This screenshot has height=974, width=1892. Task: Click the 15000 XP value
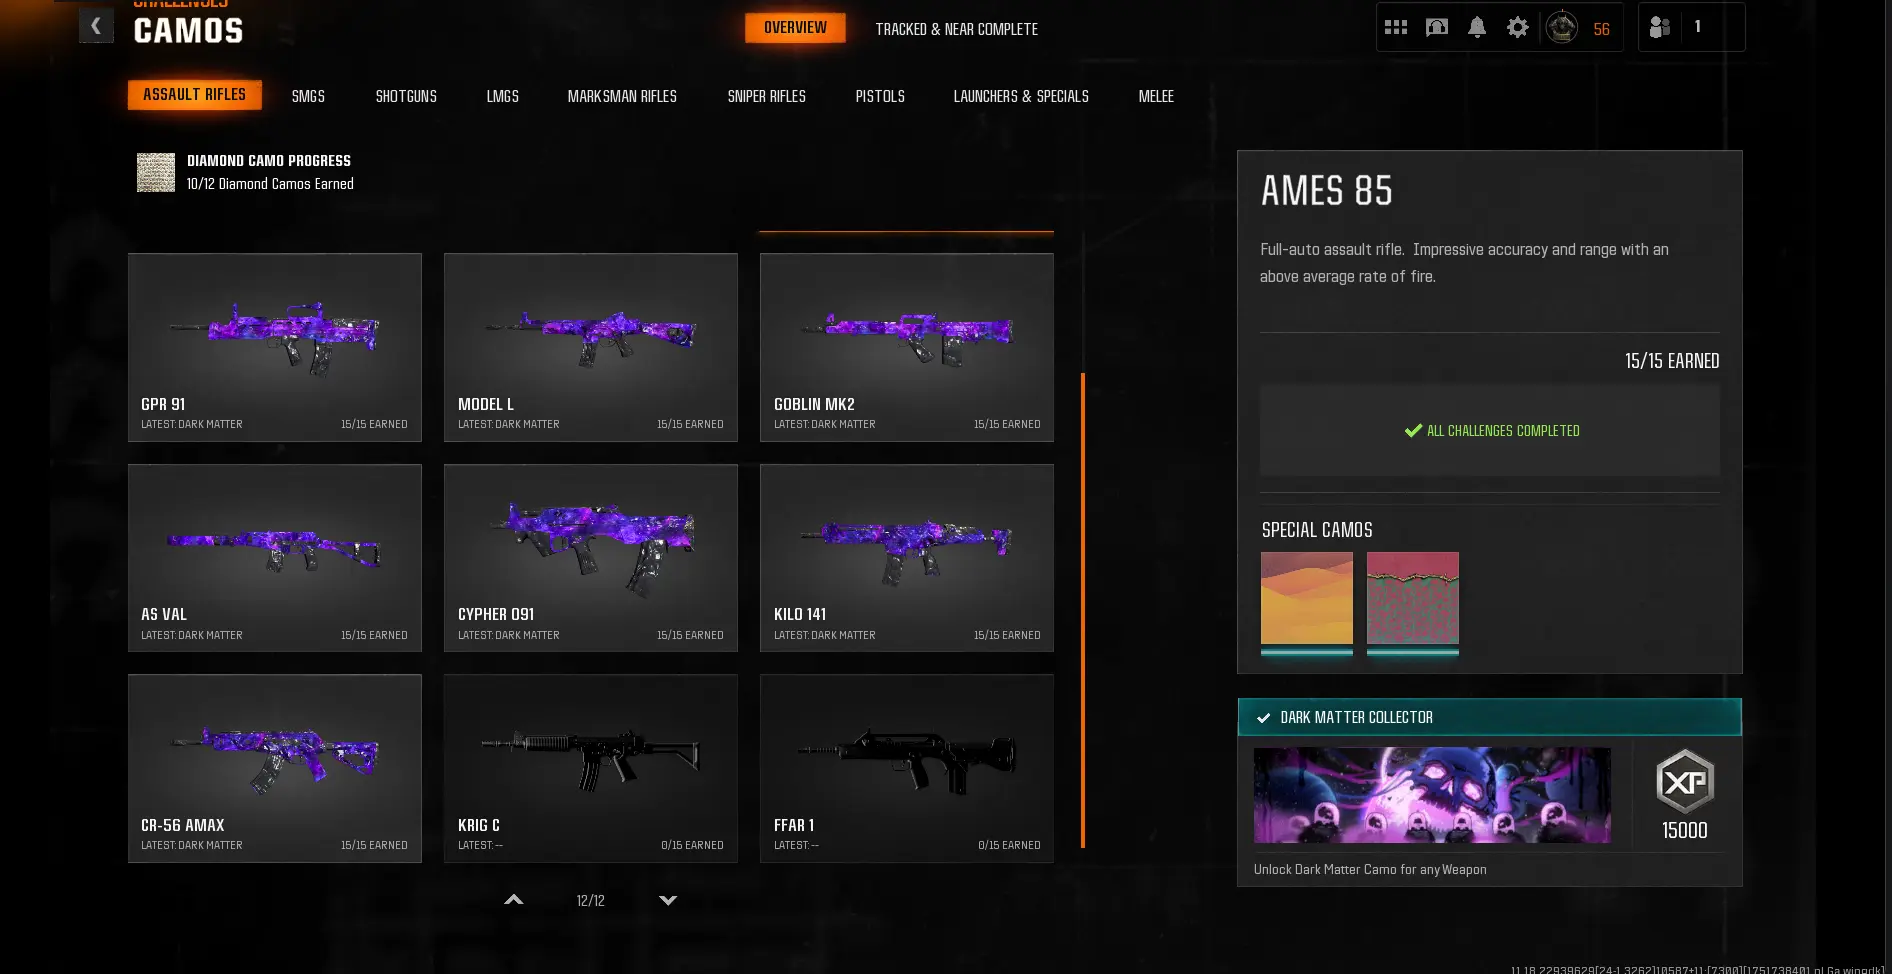point(1685,830)
